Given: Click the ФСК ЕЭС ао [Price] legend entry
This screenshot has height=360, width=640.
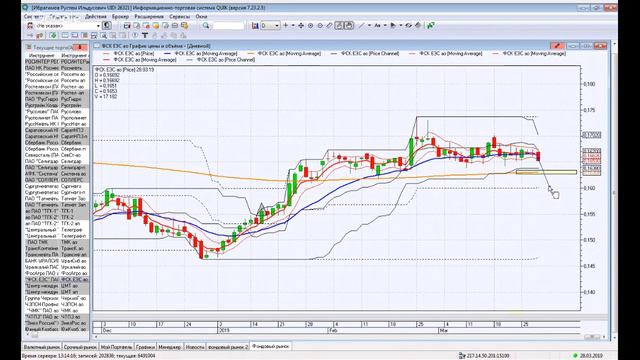Looking at the screenshot, I should coord(128,53).
